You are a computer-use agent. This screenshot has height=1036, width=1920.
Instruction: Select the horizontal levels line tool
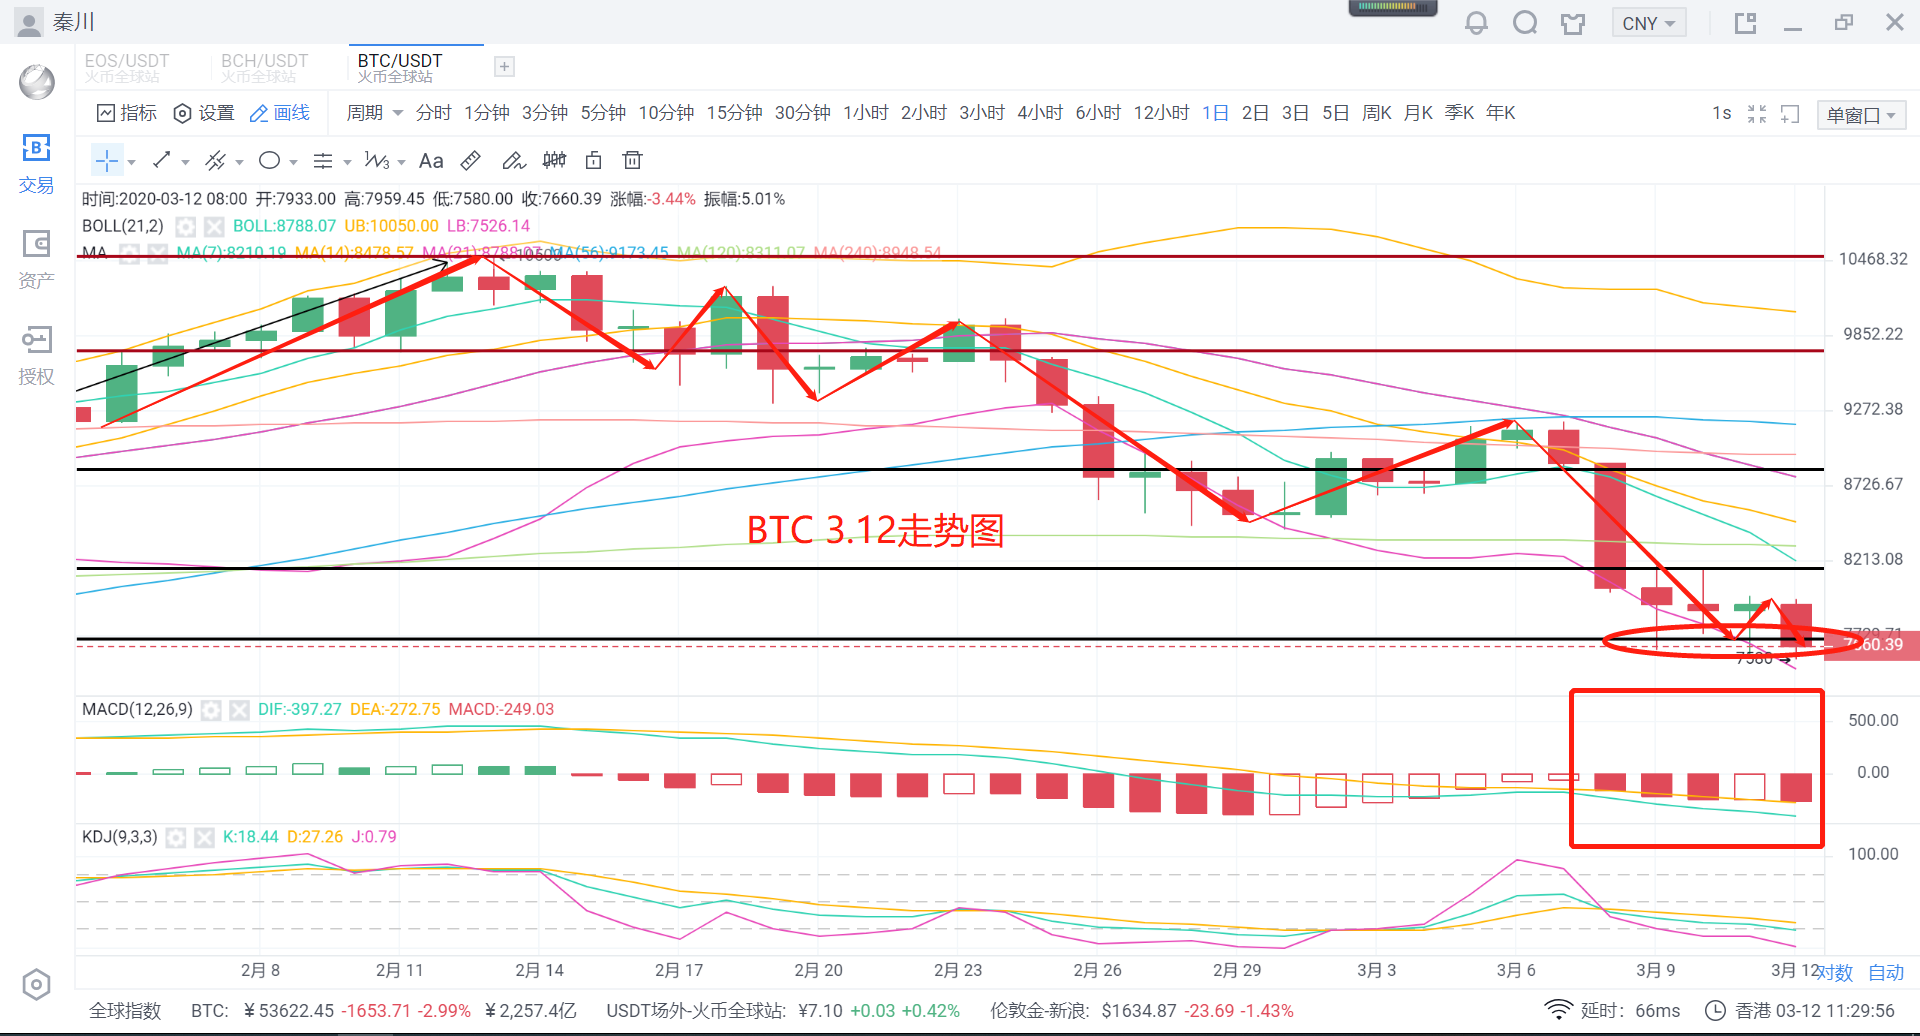323,160
